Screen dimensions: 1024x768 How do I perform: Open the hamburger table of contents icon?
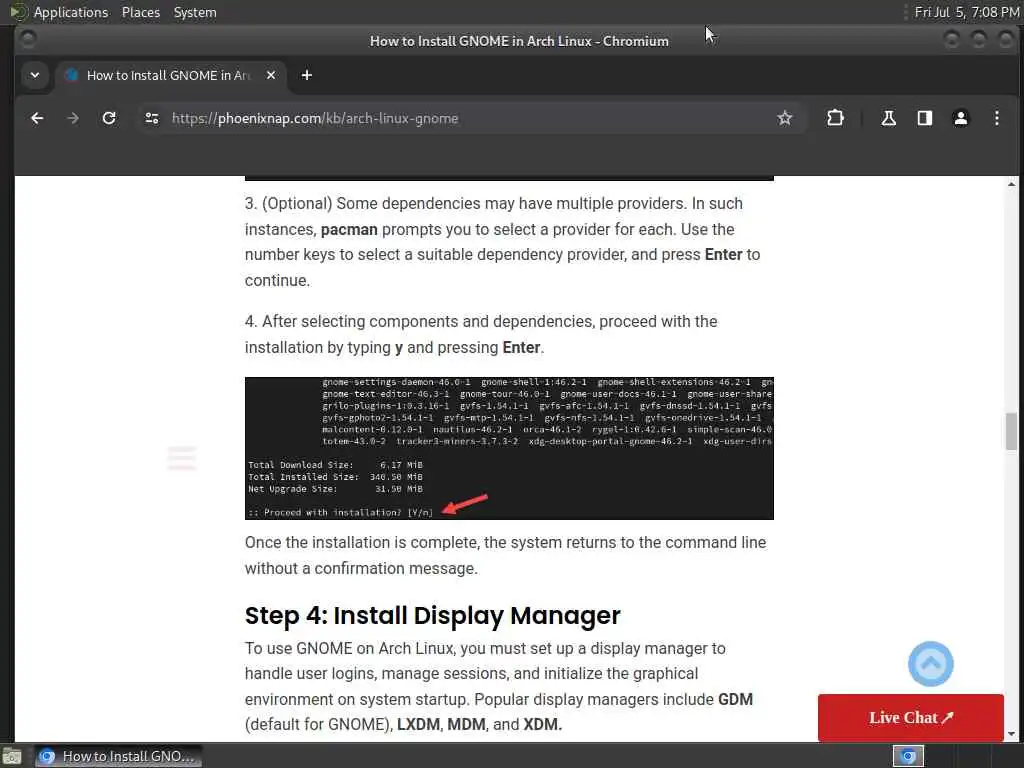click(x=182, y=458)
